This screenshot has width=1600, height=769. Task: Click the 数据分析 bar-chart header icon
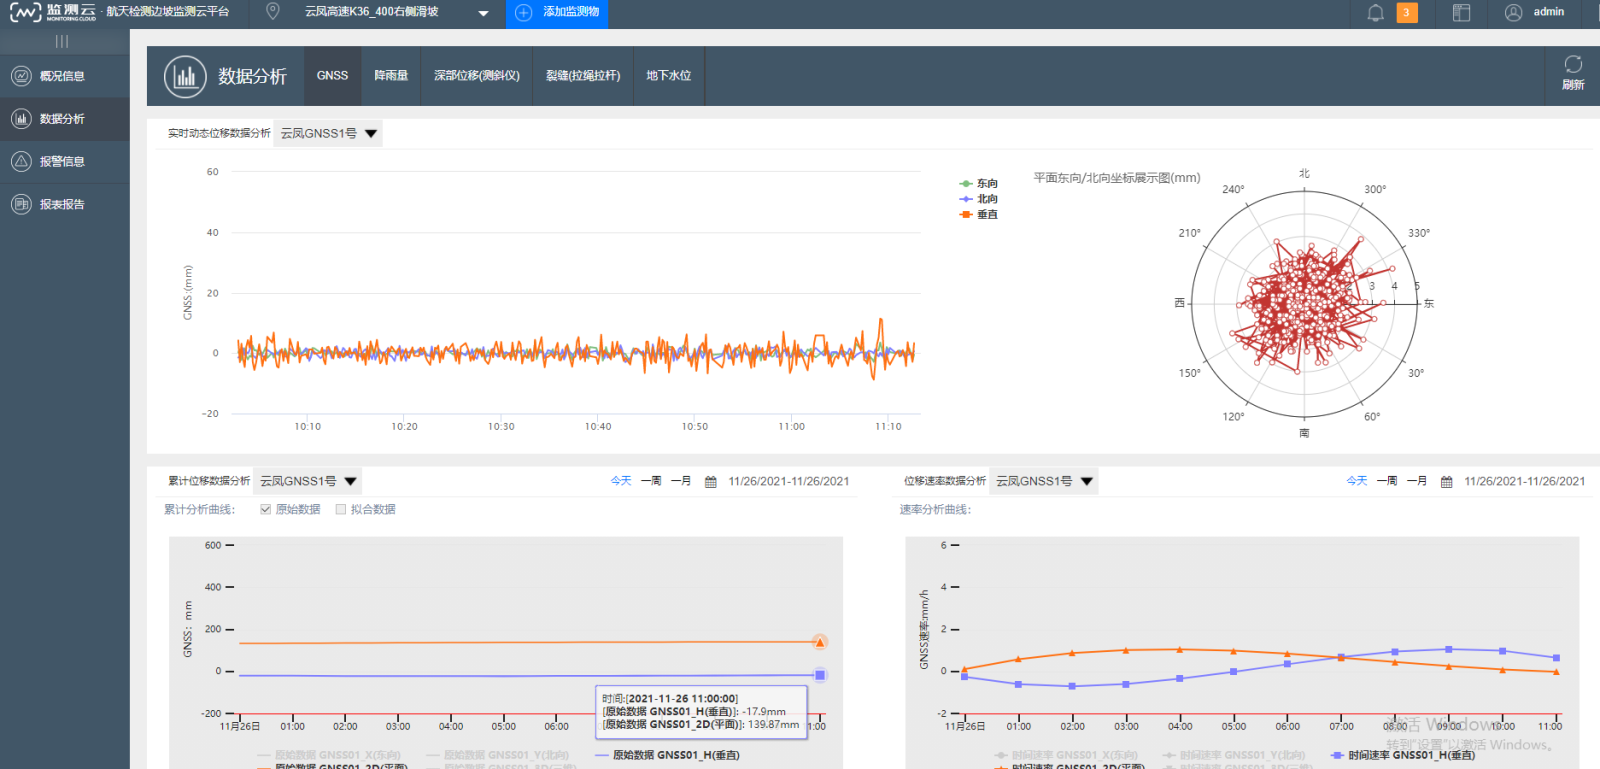click(185, 76)
